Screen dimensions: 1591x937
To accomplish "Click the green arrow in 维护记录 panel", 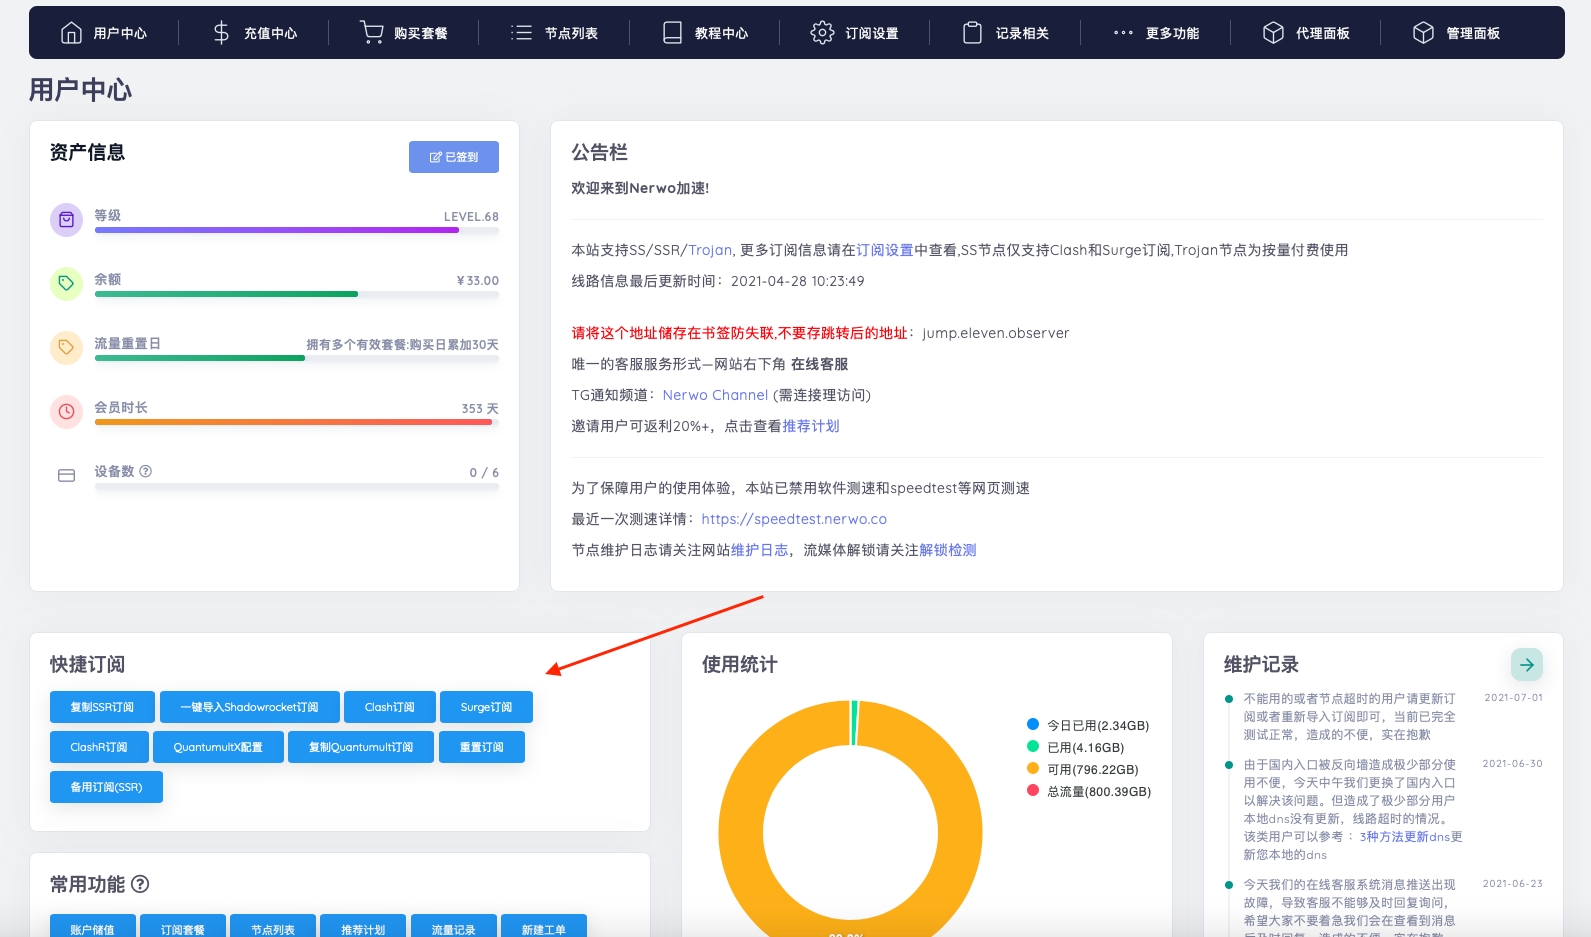I will [1526, 665].
